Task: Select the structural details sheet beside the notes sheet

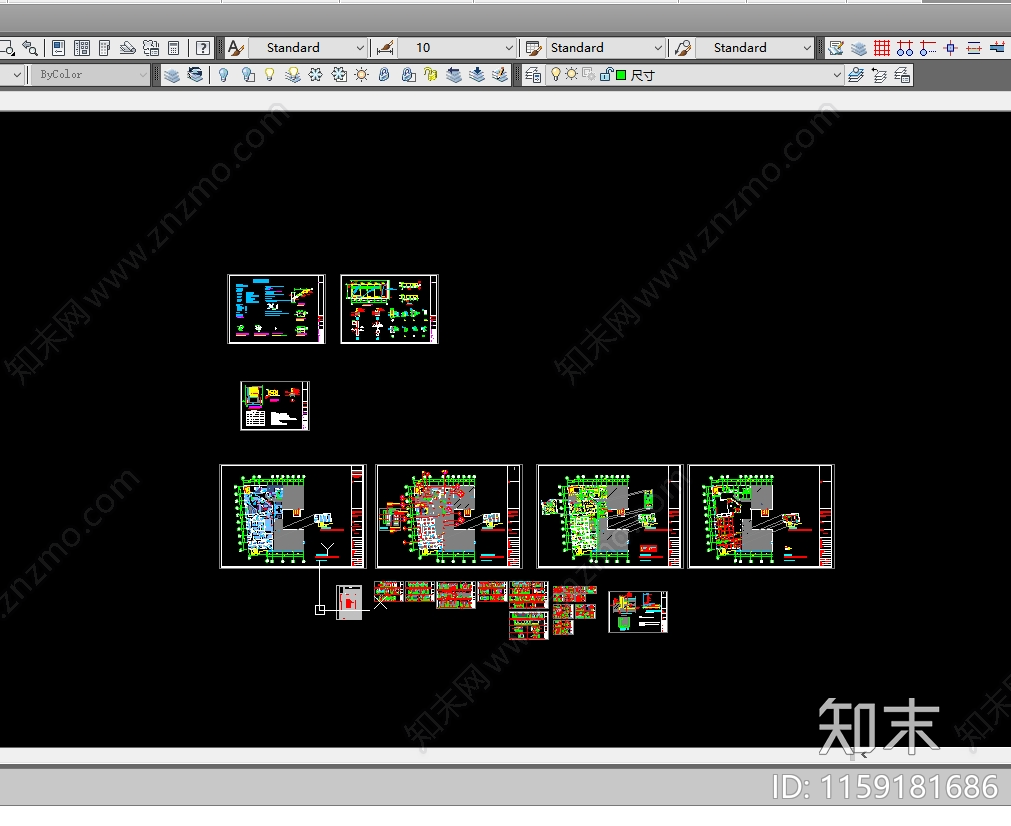Action: pyautogui.click(x=389, y=309)
